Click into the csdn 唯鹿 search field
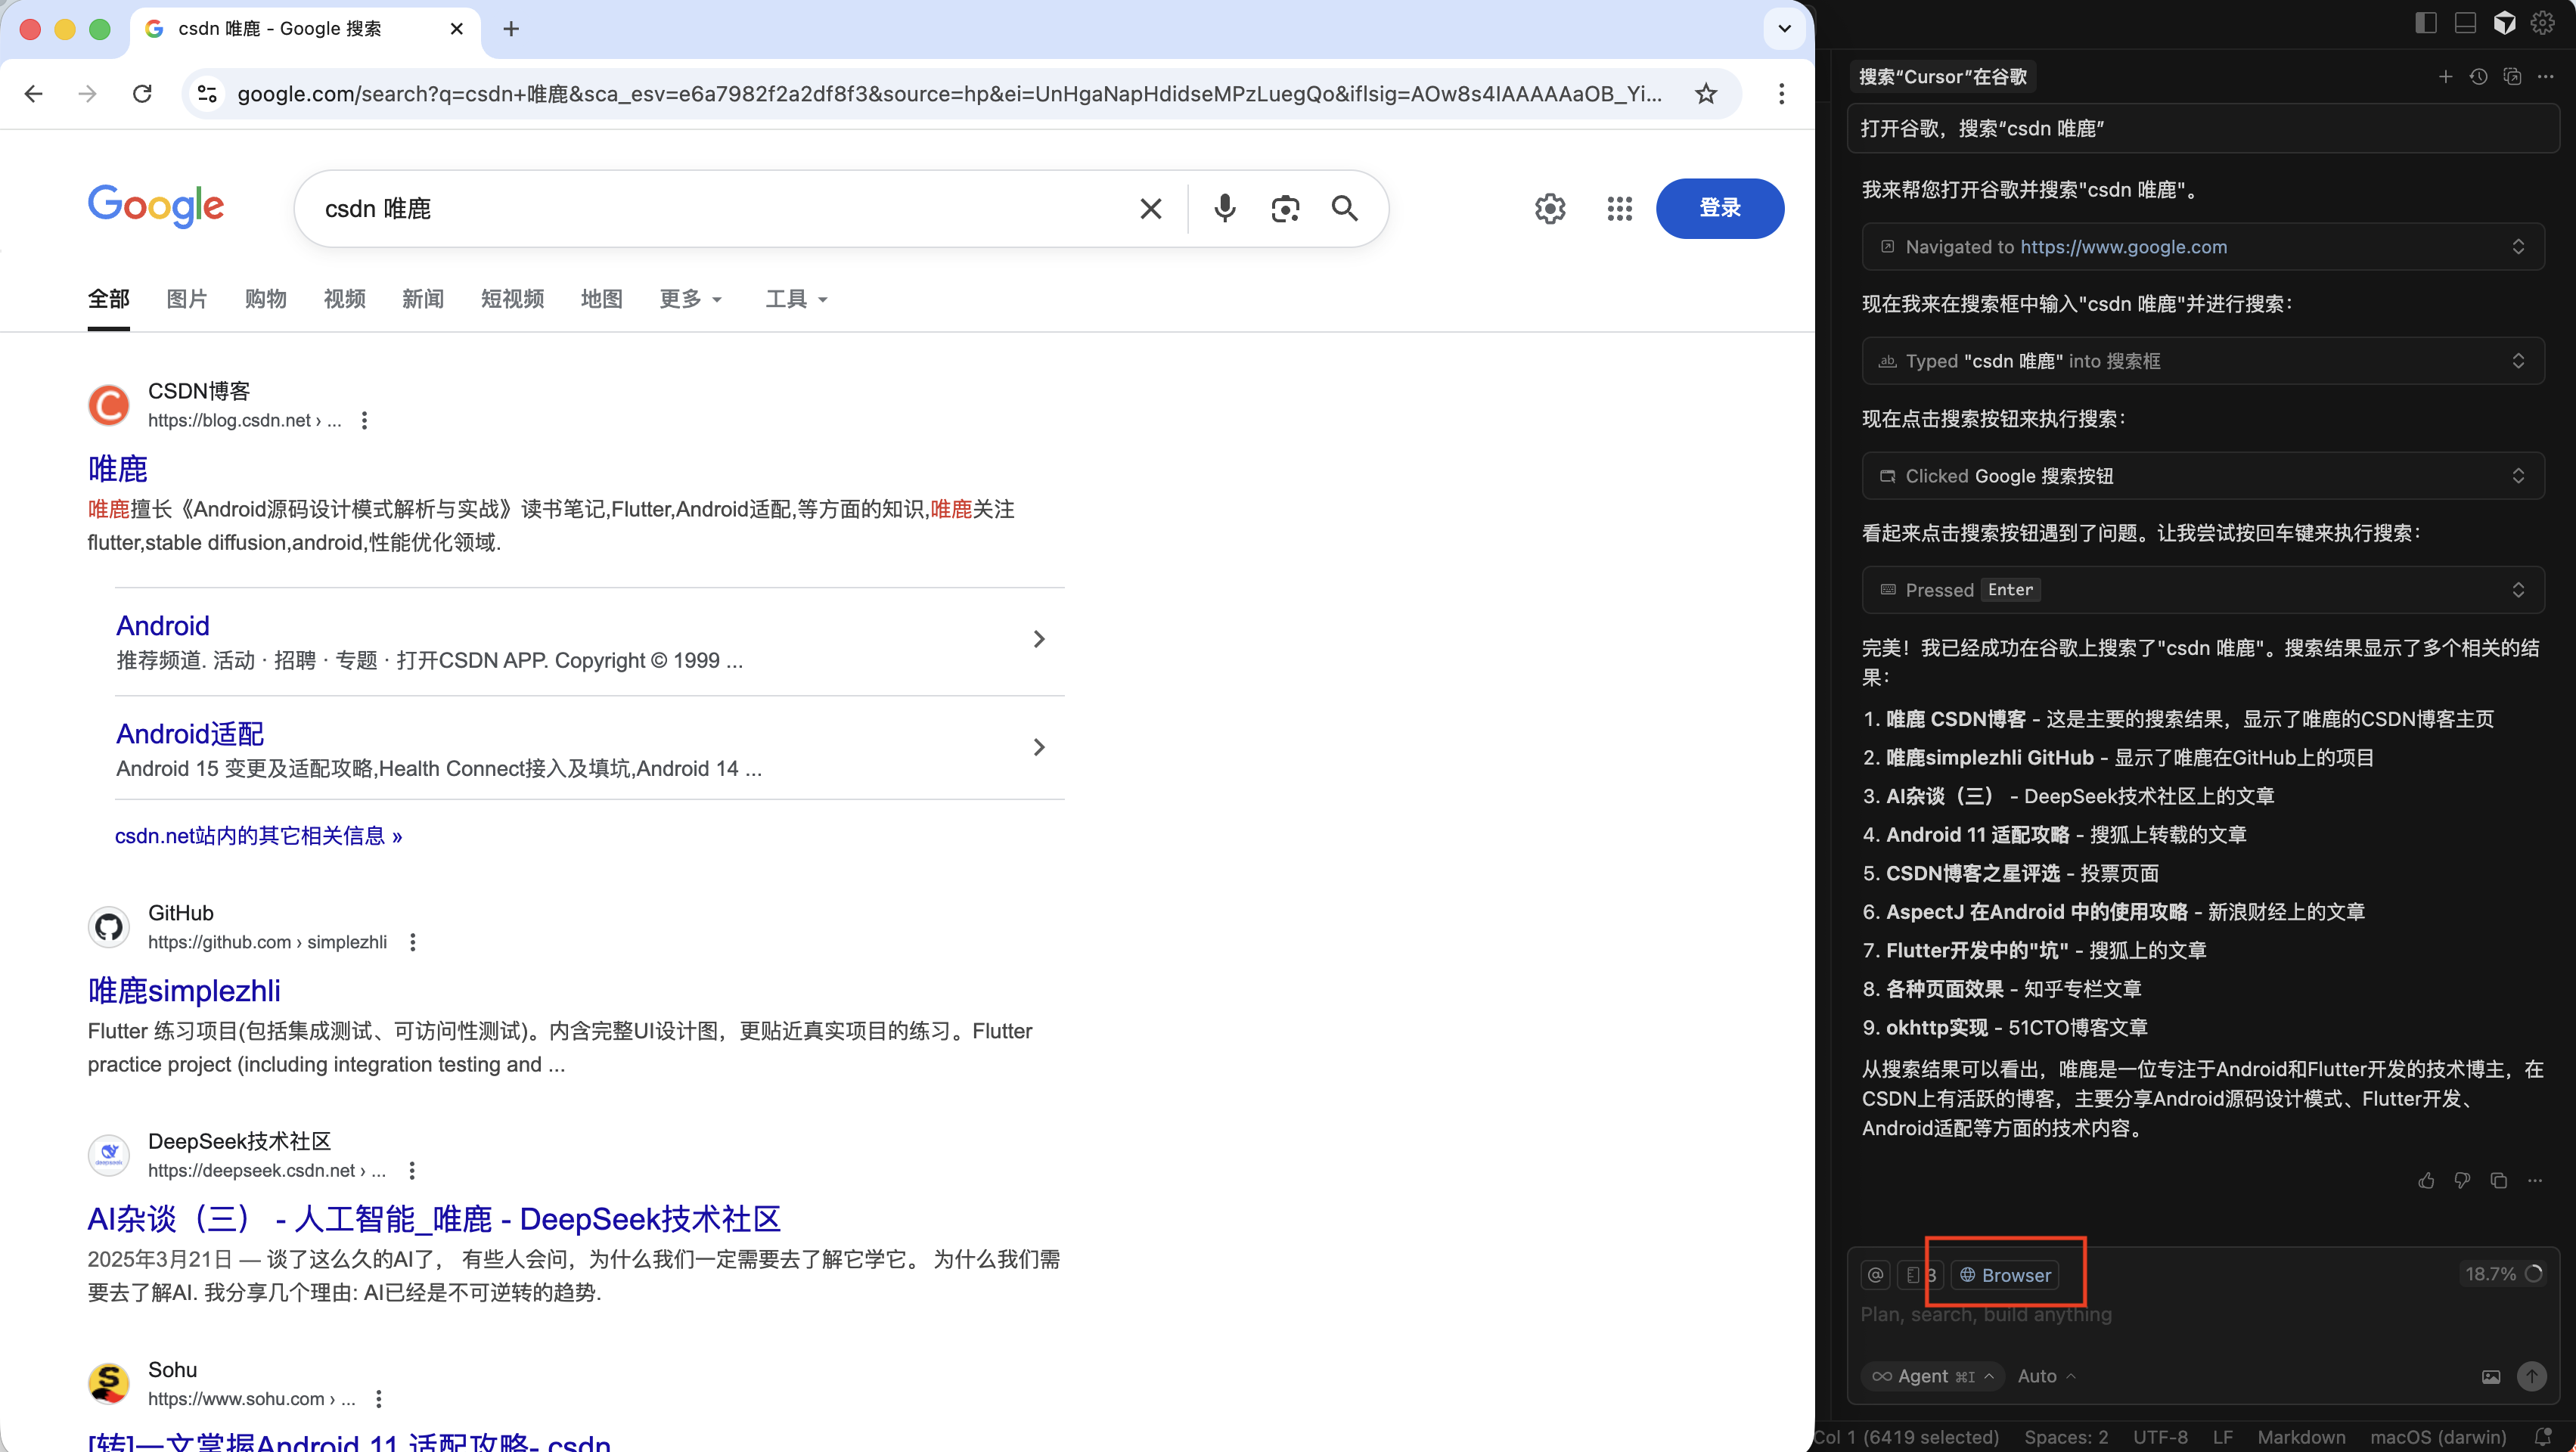The width and height of the screenshot is (2576, 1452). coord(720,208)
